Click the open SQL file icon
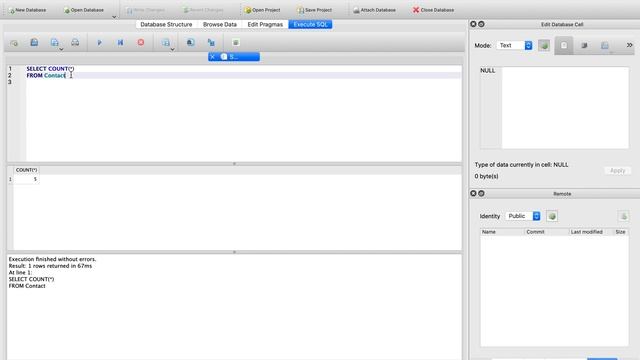The height and width of the screenshot is (360, 640). point(34,42)
